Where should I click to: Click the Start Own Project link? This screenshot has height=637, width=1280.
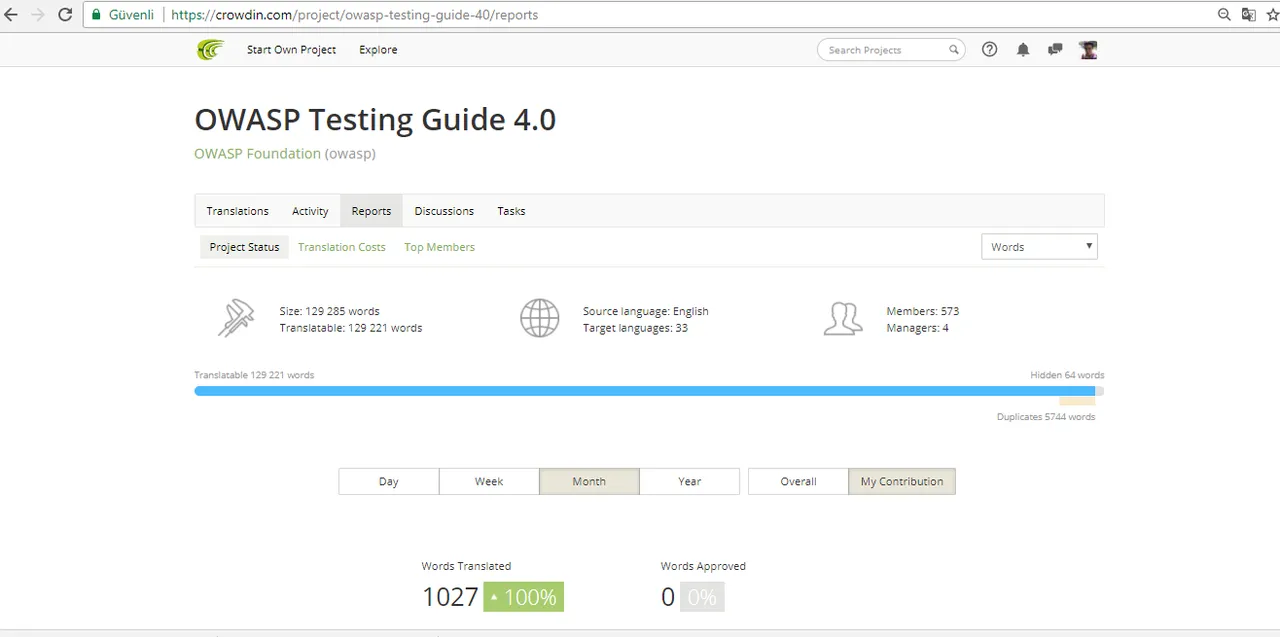[291, 50]
